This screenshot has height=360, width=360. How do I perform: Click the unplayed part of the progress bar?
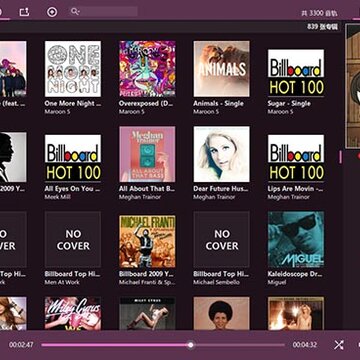(x=239, y=345)
